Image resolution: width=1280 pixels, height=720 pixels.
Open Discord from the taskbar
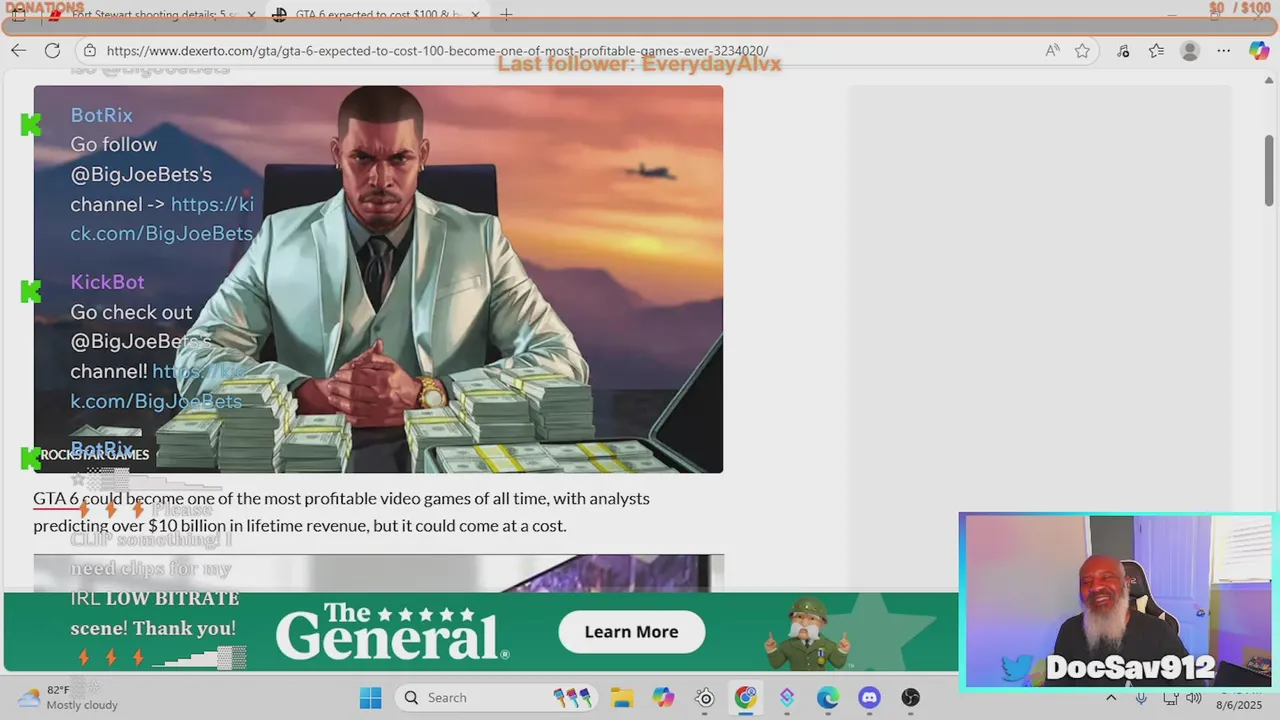[x=869, y=698]
